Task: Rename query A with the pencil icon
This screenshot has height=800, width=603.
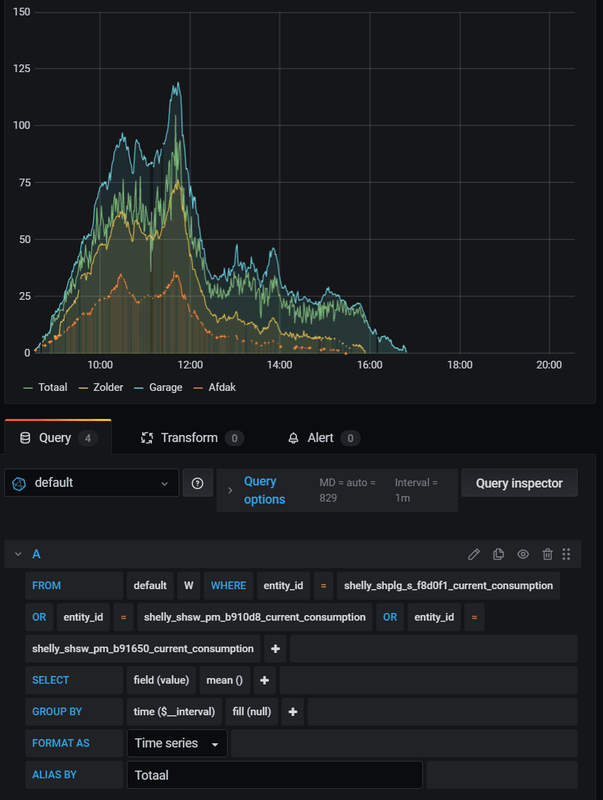Action: coord(474,554)
